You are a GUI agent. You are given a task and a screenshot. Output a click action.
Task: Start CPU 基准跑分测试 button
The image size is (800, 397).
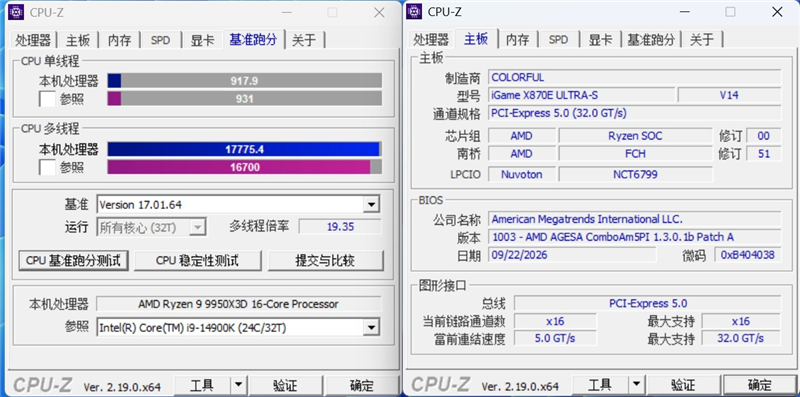(73, 260)
